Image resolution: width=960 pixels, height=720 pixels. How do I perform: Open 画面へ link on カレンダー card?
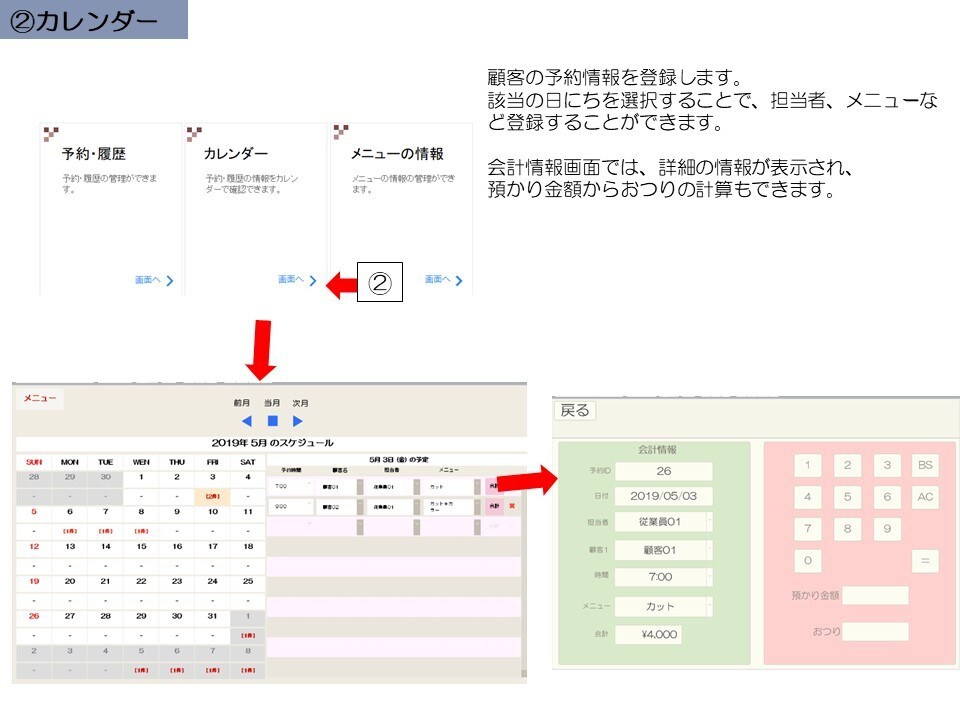[x=297, y=280]
